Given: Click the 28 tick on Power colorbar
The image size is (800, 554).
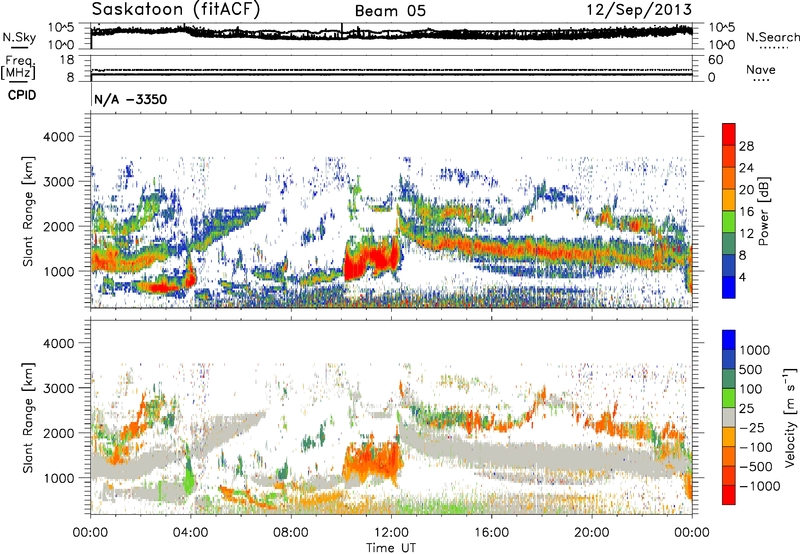Looking at the screenshot, I should [x=746, y=146].
